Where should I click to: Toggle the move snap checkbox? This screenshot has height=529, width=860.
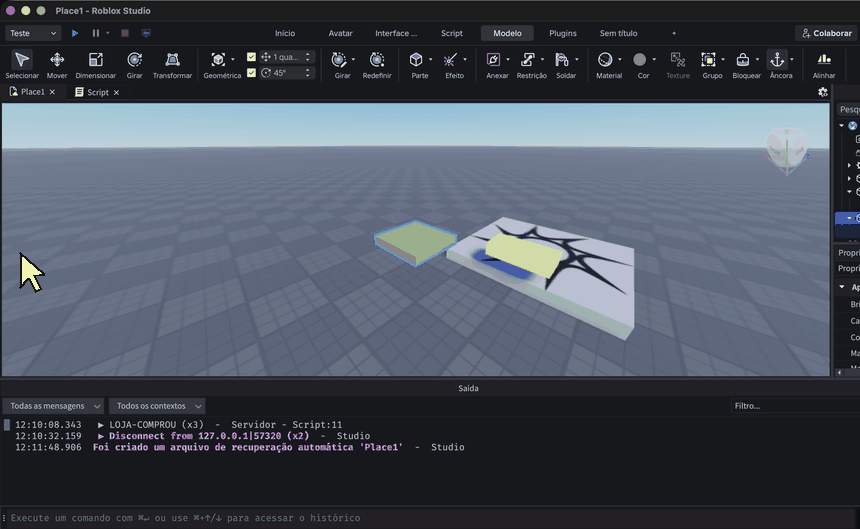tap(251, 57)
